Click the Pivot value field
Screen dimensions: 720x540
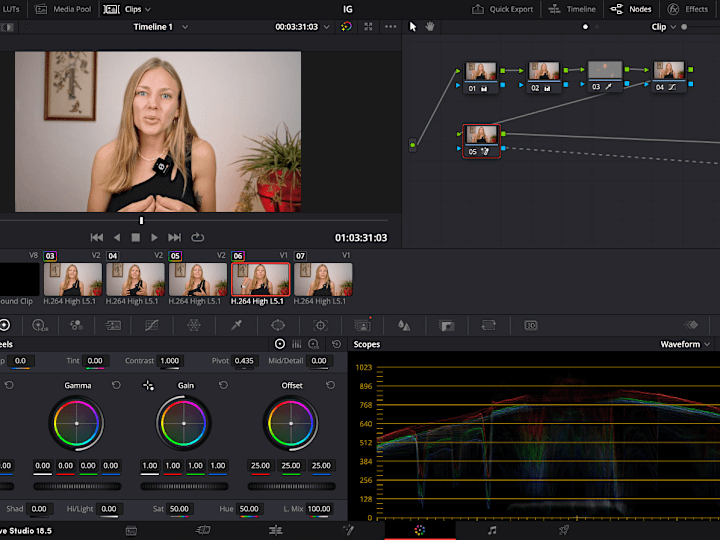click(x=244, y=361)
